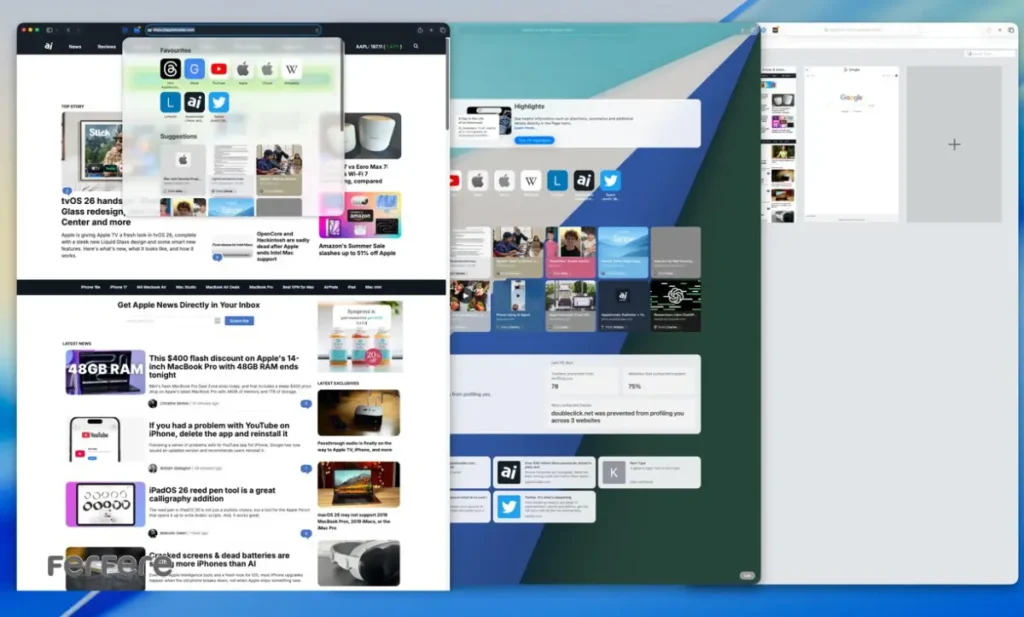Viewport: 1024px width, 617px height.
Task: Click the large plus tile to open a new tab
Action: (x=954, y=144)
